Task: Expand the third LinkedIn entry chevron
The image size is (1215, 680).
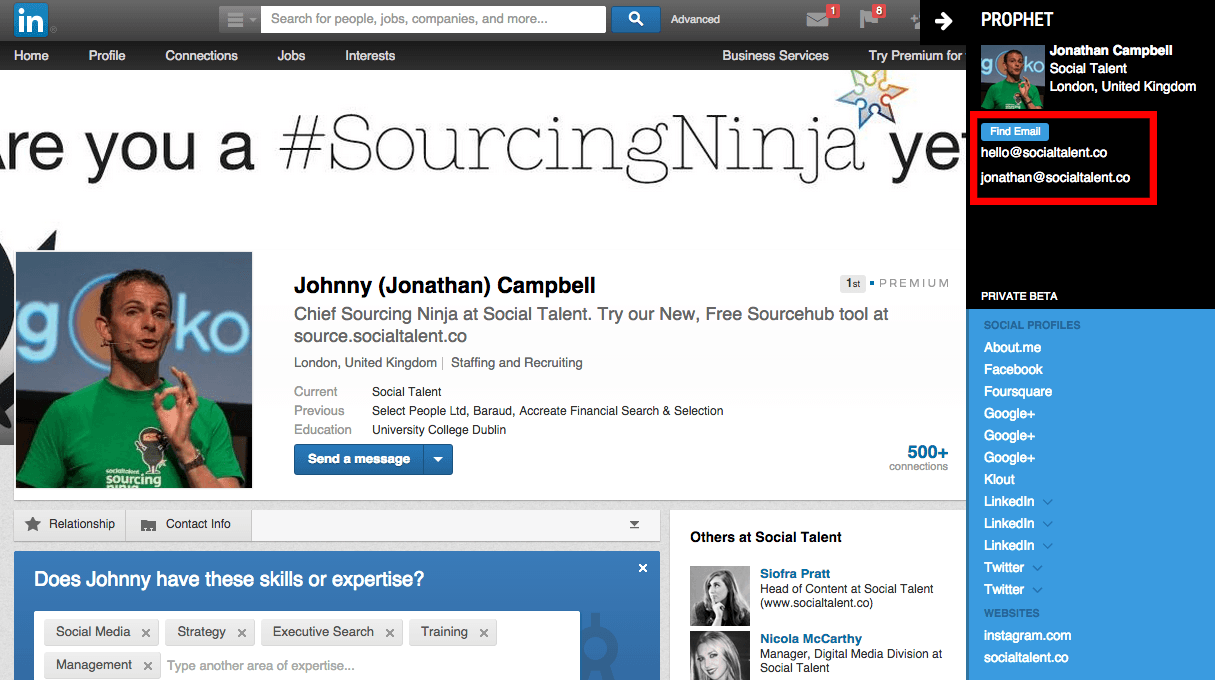Action: [1047, 545]
